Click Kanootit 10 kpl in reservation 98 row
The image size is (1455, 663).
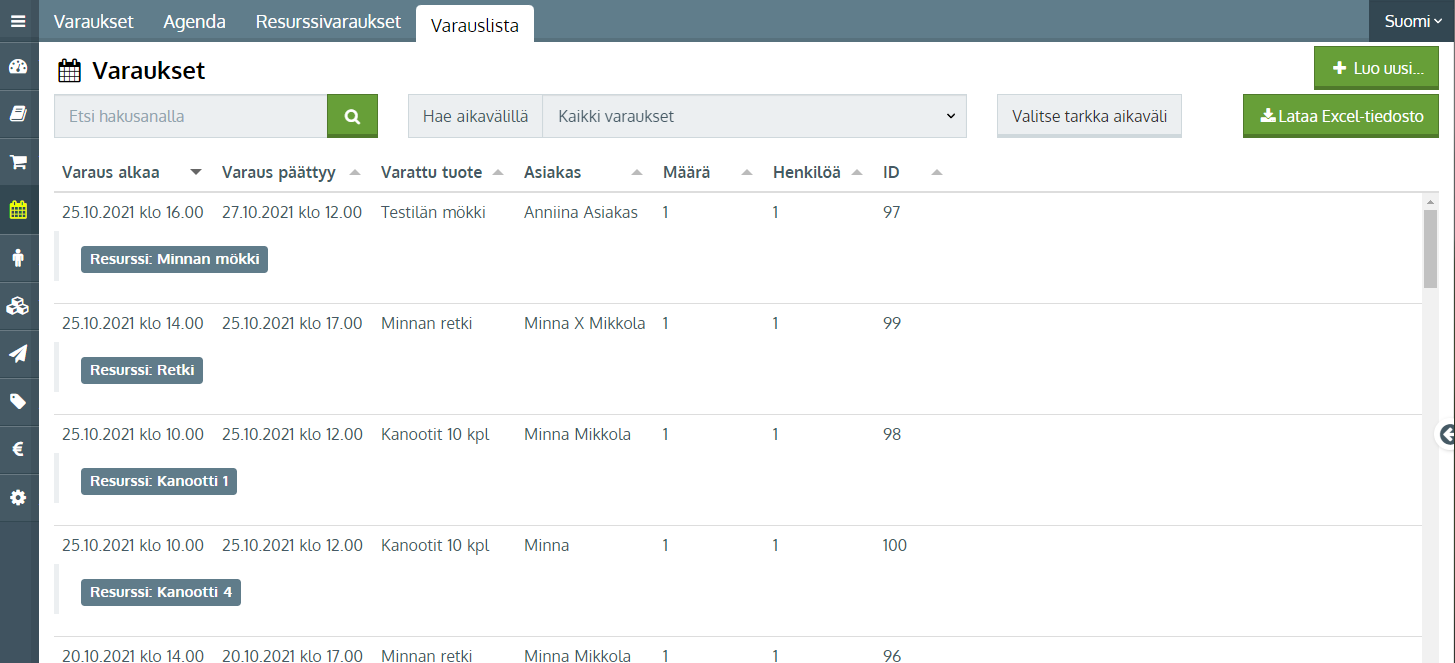point(435,434)
